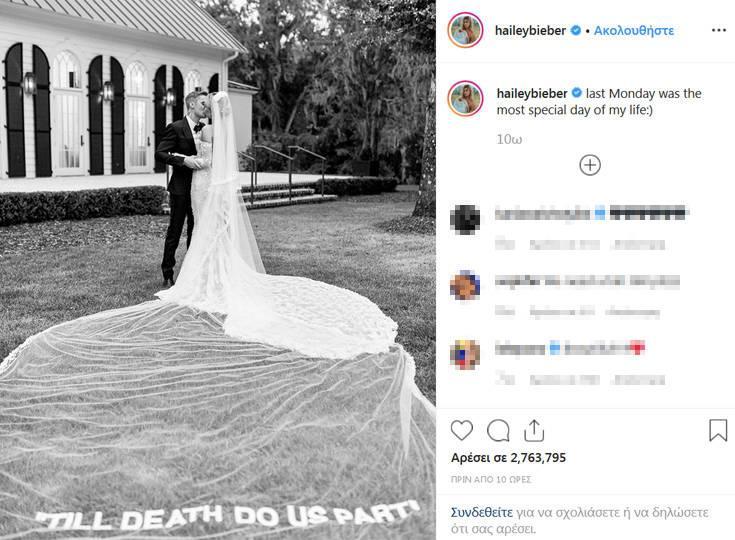Click the 10ω caption timestamp
This screenshot has height=540, width=735.
(509, 139)
